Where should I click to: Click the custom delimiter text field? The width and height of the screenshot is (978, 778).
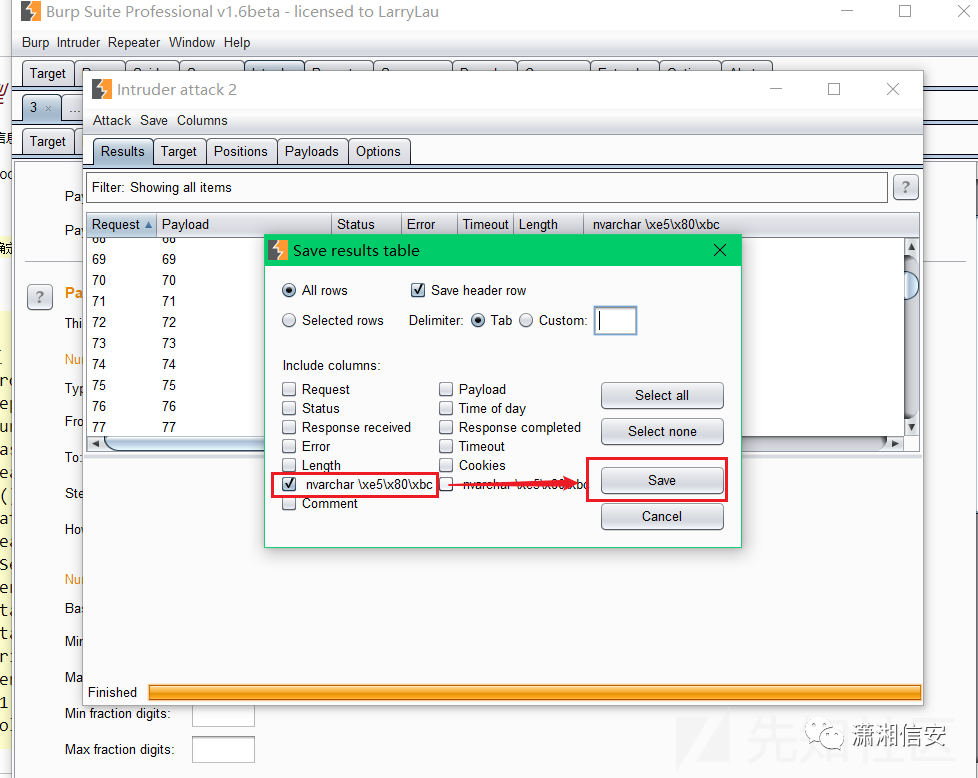[615, 320]
